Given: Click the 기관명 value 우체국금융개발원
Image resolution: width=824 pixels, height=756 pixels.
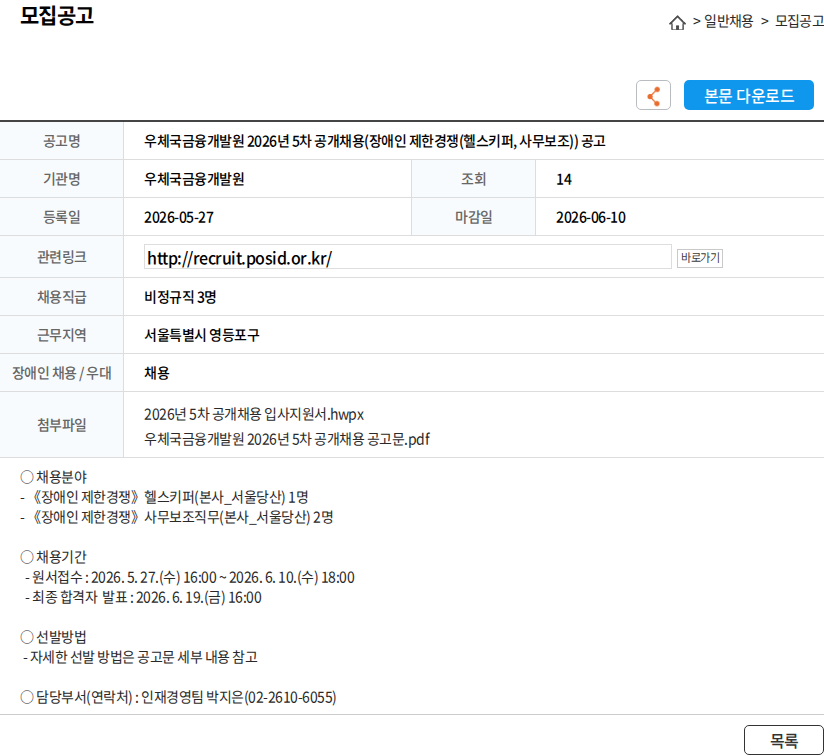Looking at the screenshot, I should [x=194, y=179].
